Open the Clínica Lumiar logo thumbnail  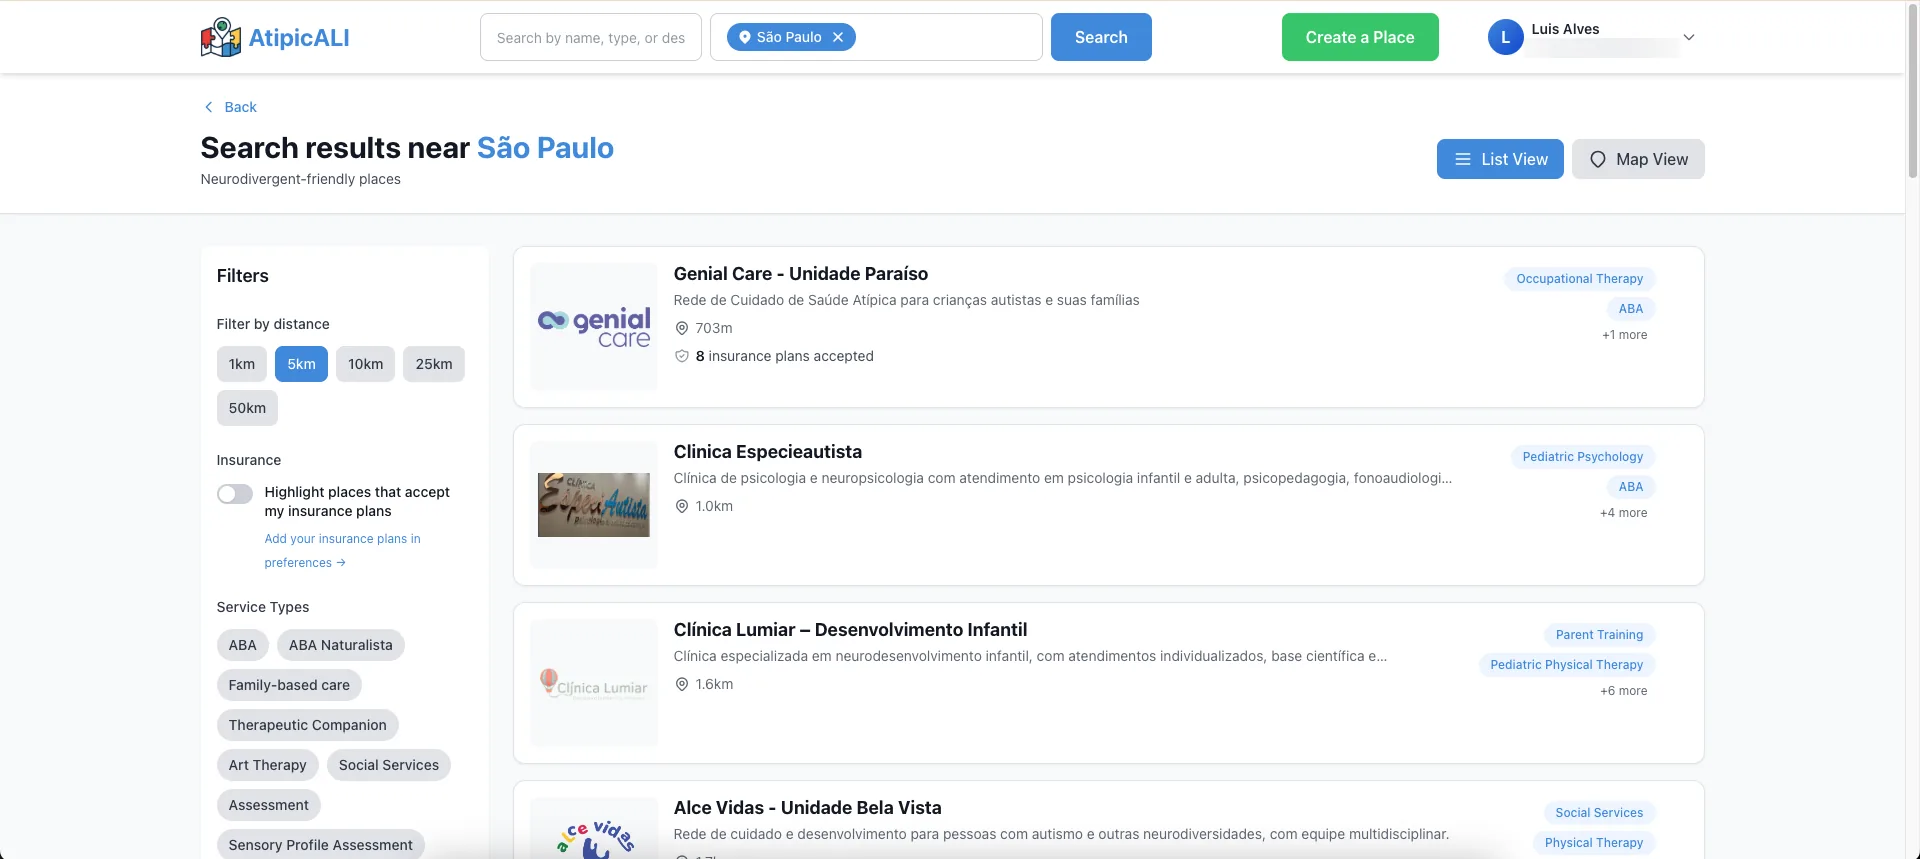tap(594, 683)
